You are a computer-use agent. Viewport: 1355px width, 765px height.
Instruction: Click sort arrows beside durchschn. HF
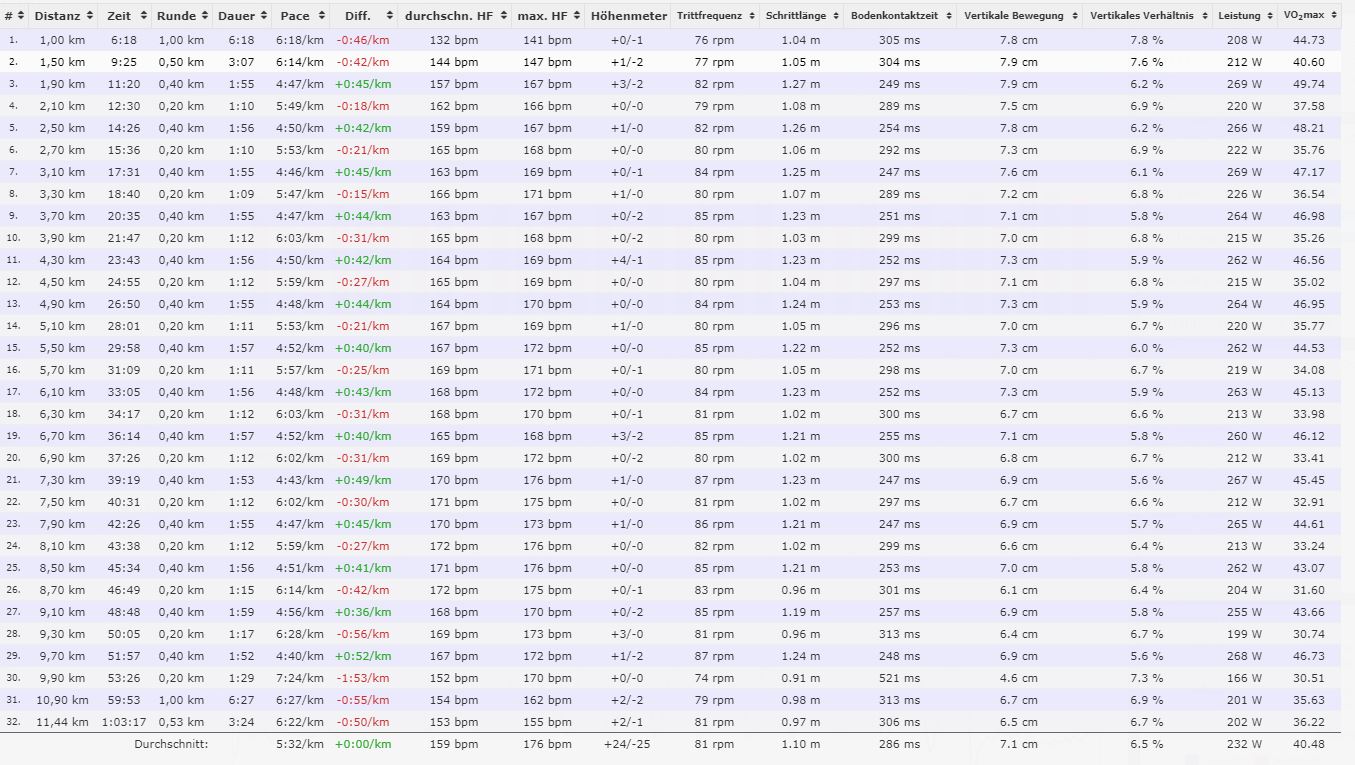(x=501, y=17)
